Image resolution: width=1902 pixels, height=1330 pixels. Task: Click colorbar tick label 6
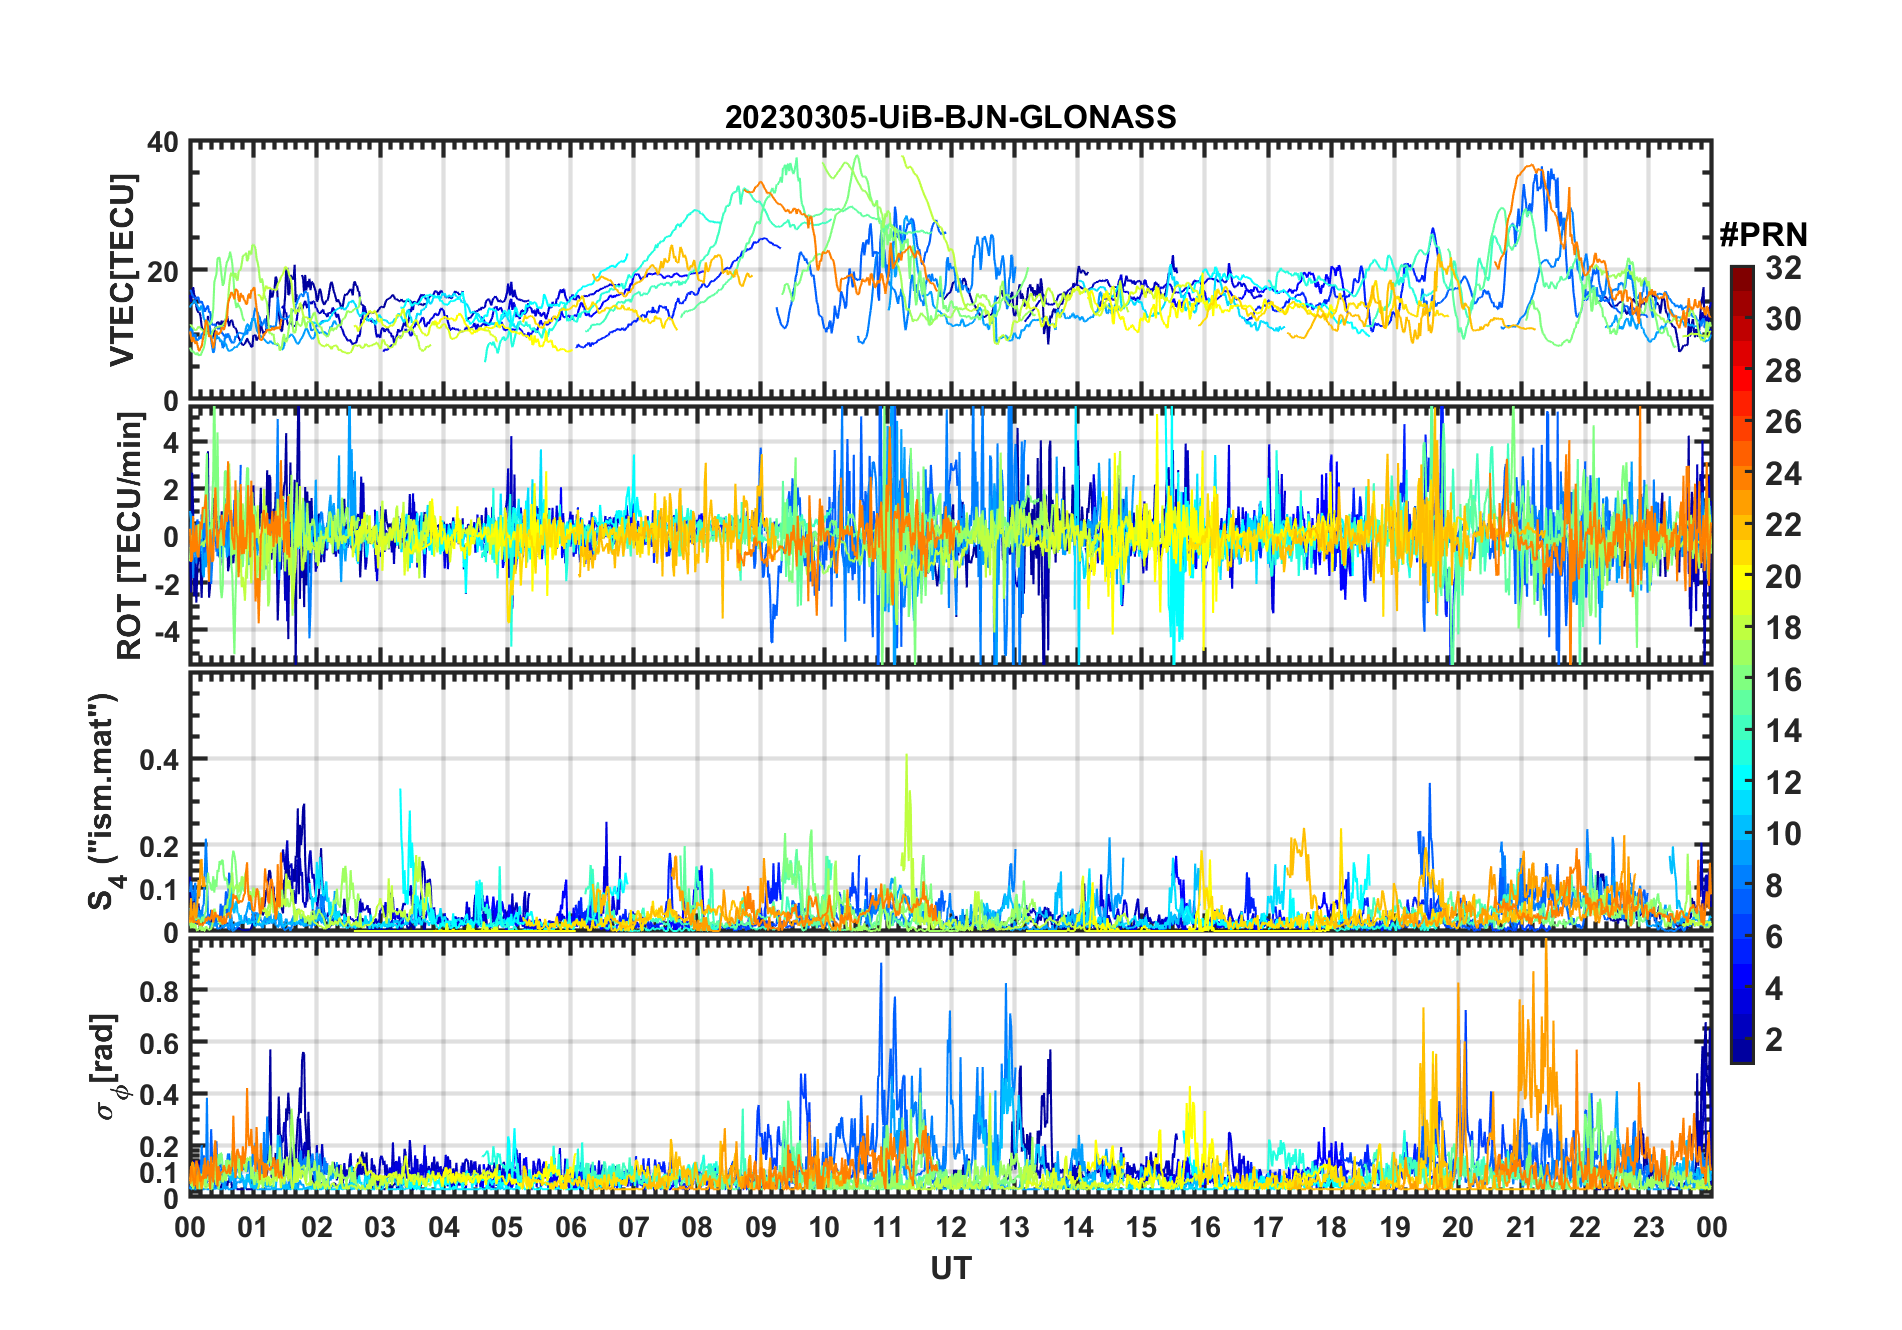[x=1774, y=937]
